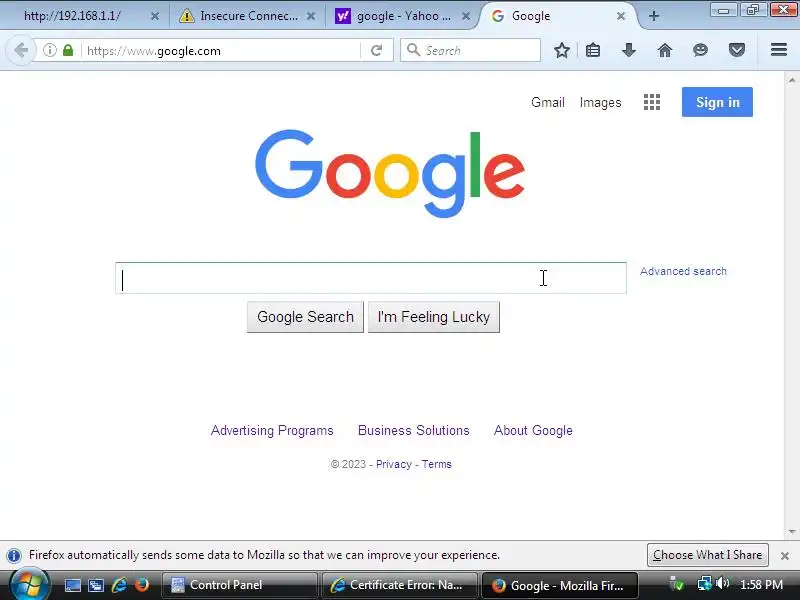Click the Sign in button
This screenshot has width=800, height=600.
pos(717,102)
